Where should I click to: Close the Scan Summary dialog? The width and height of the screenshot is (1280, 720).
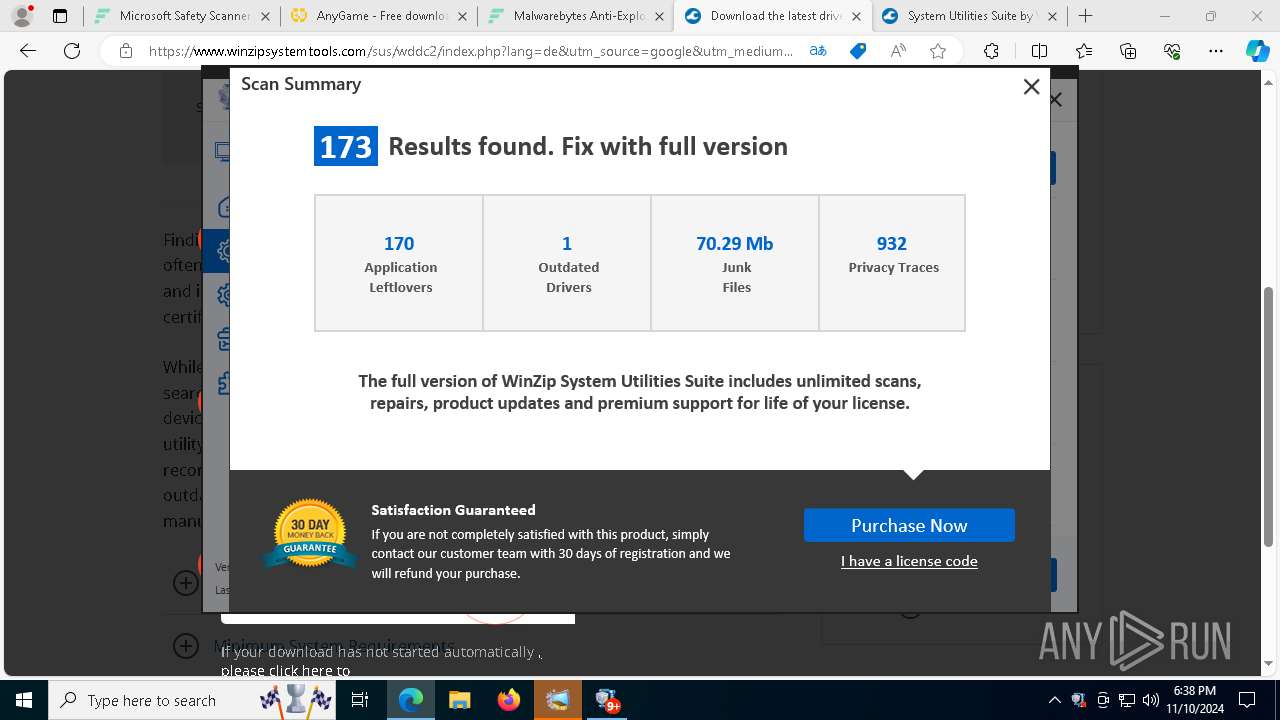point(1031,87)
